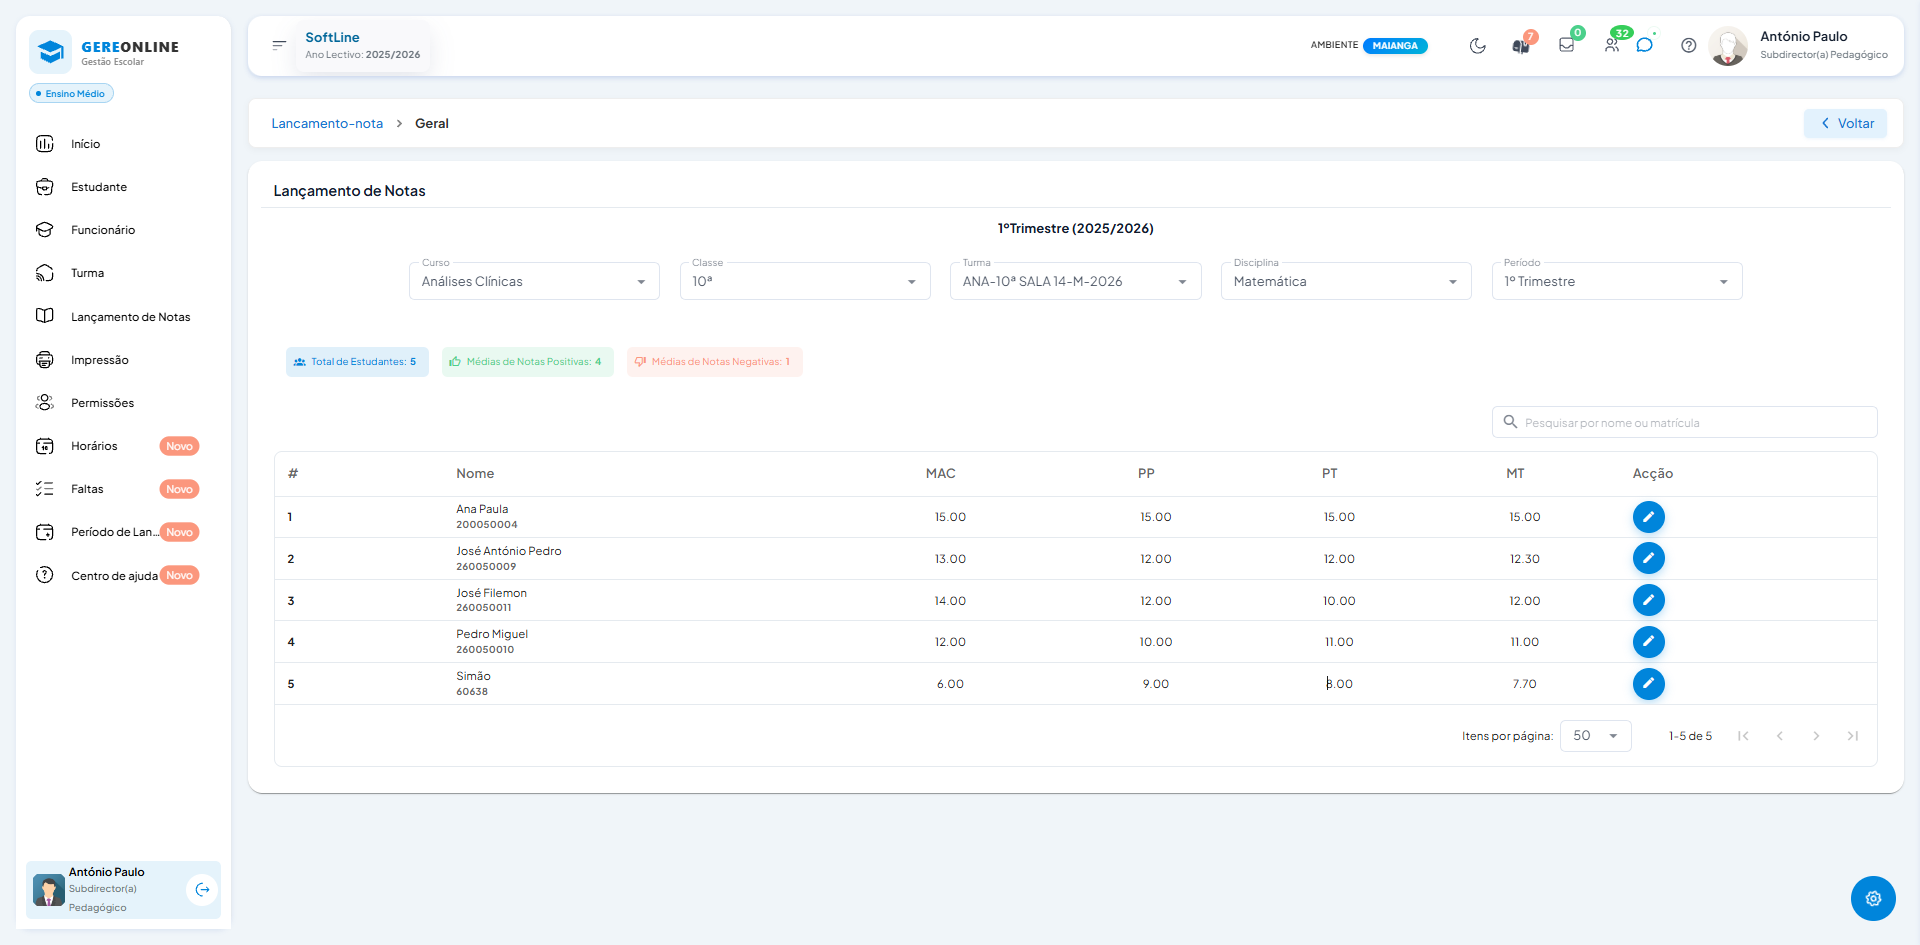Open floating settings gear button
Viewport: 1920px width, 945px height.
coord(1873,898)
